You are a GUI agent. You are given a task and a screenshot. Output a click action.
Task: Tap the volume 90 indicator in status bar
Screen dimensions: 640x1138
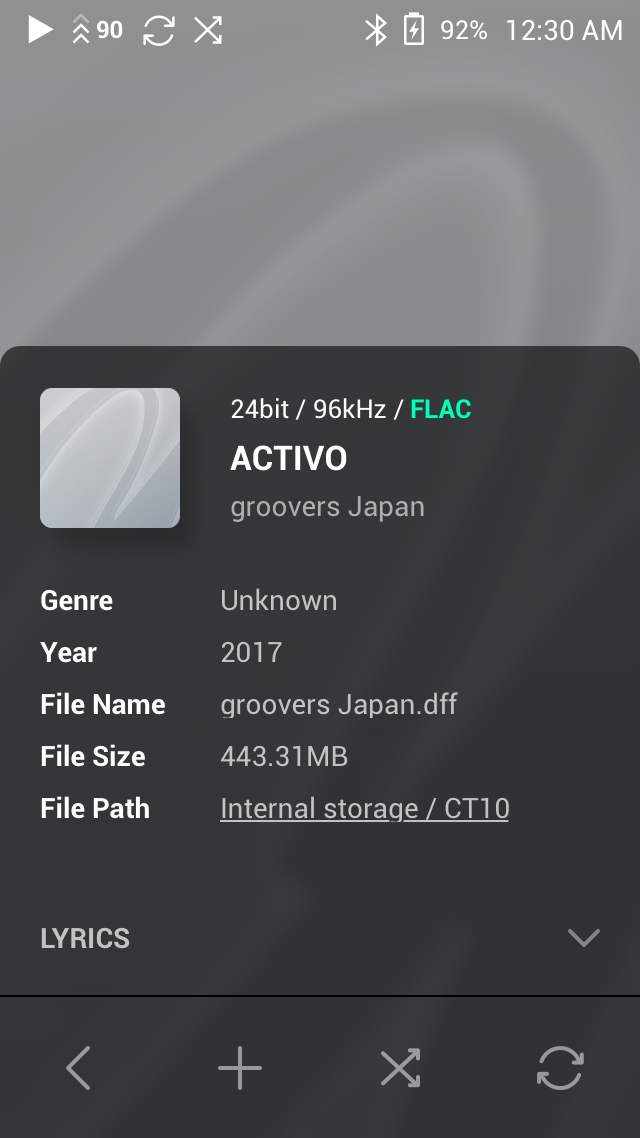[98, 30]
